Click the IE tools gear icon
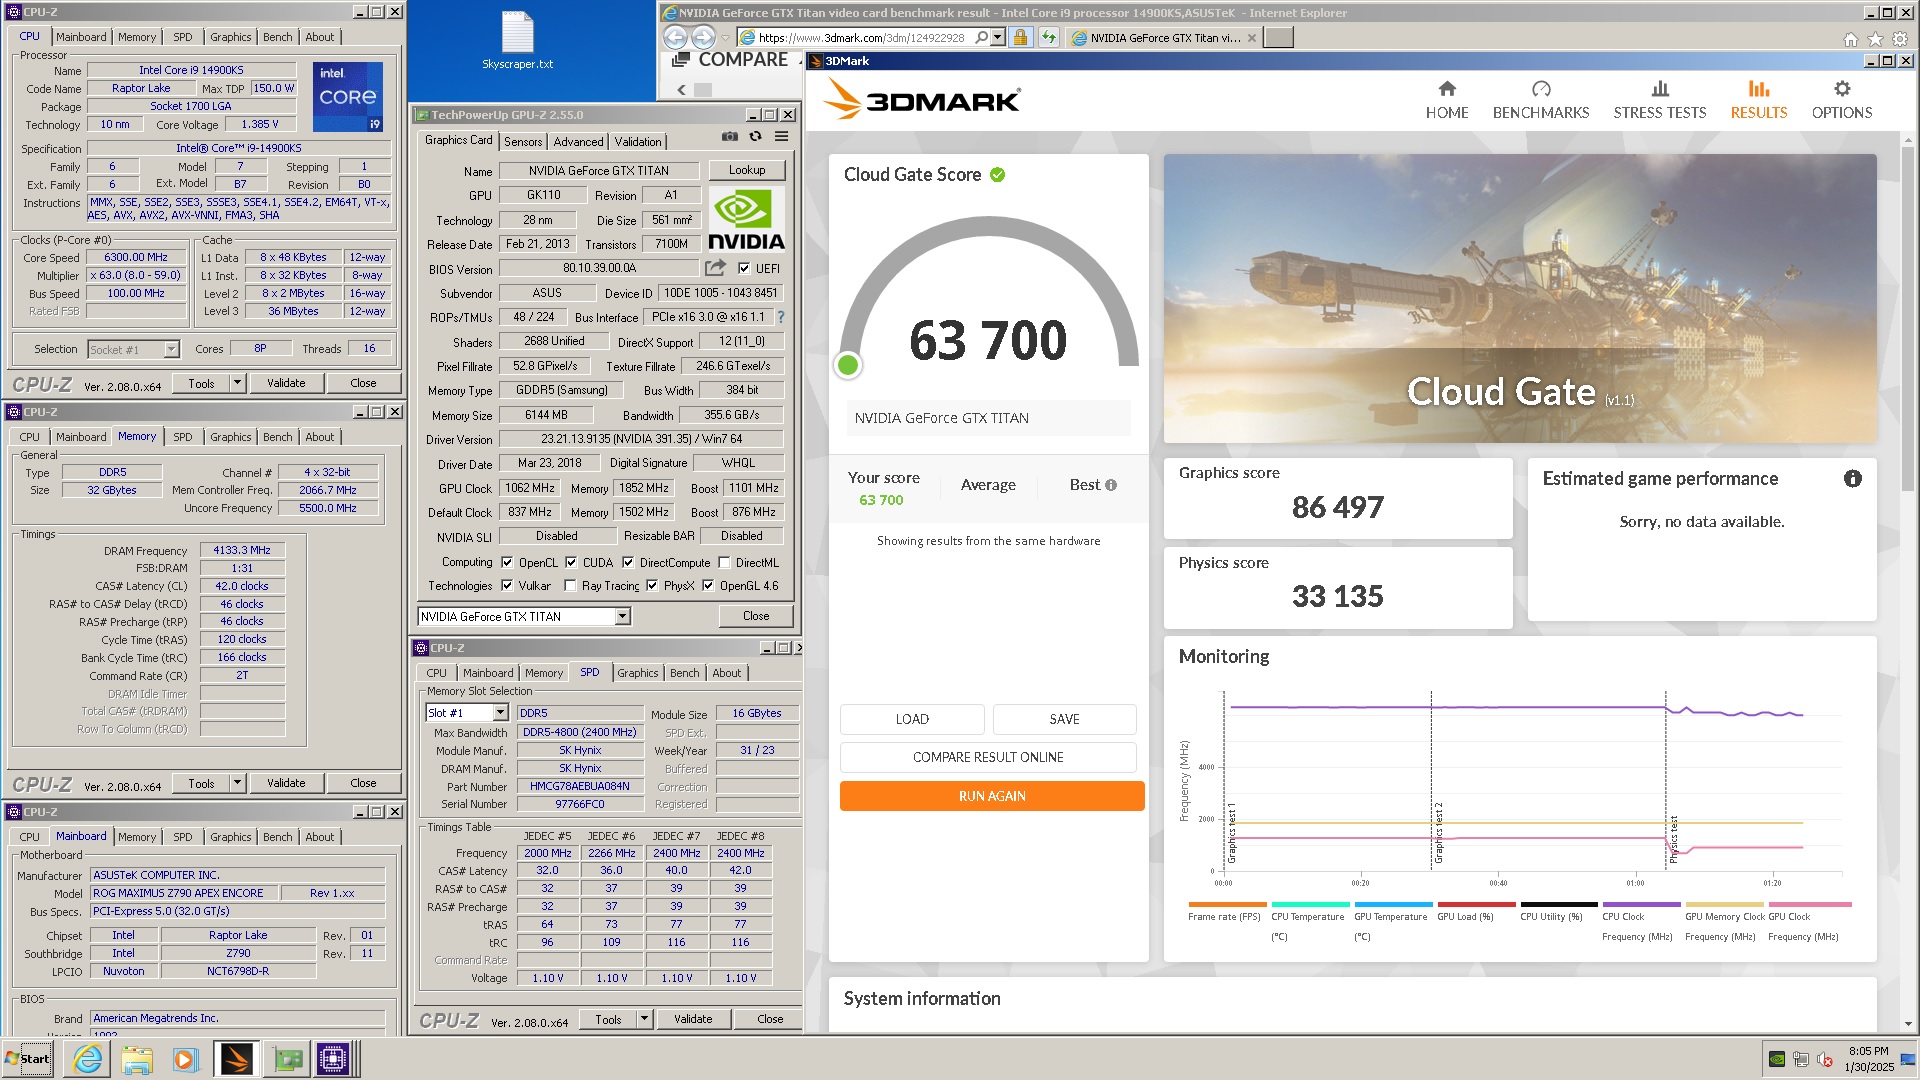The height and width of the screenshot is (1080, 1920). (1900, 39)
